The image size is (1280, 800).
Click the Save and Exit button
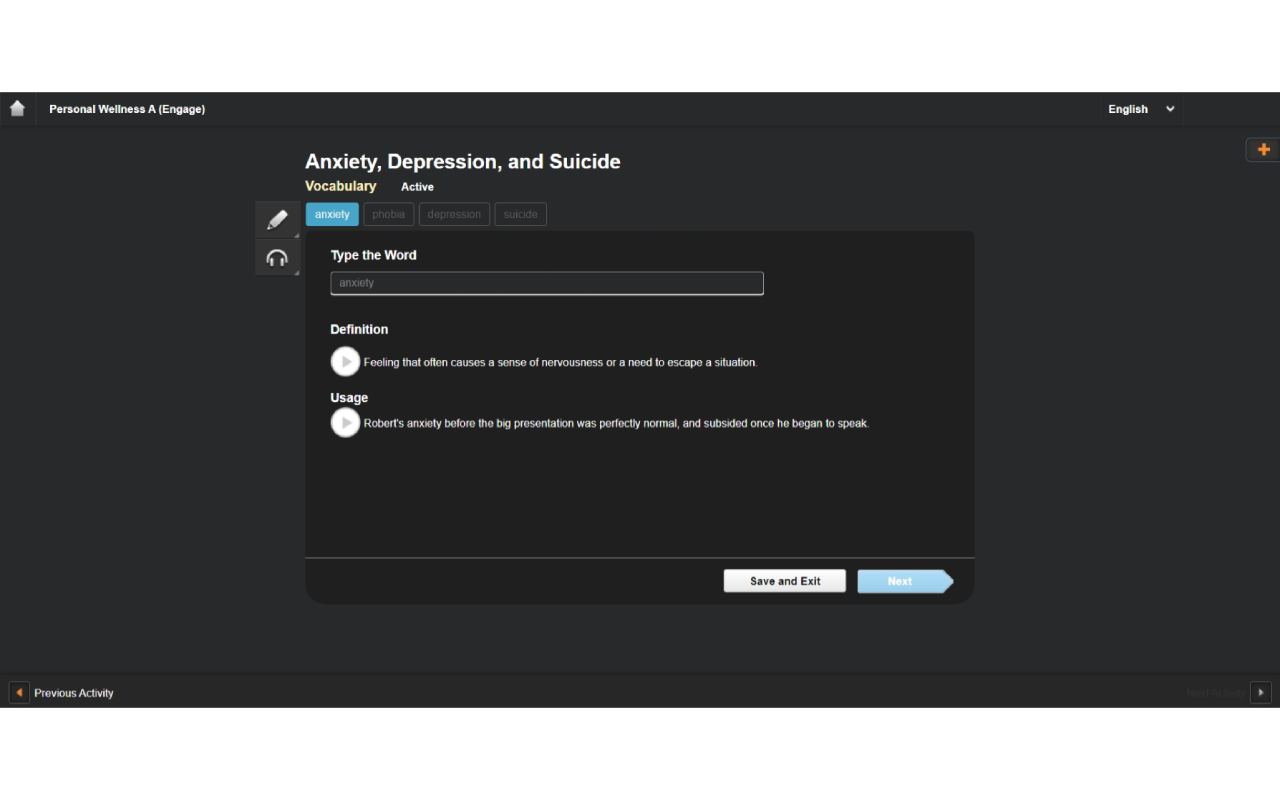784,580
